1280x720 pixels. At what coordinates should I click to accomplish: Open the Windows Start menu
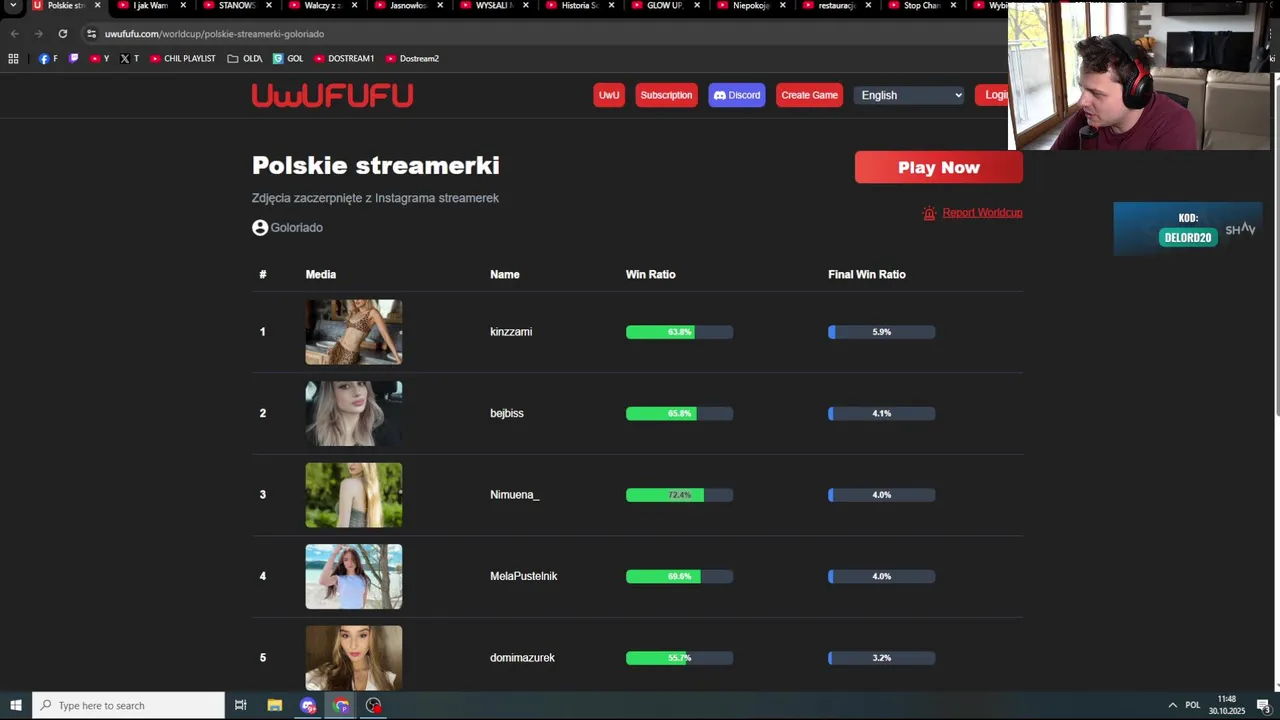[x=16, y=705]
